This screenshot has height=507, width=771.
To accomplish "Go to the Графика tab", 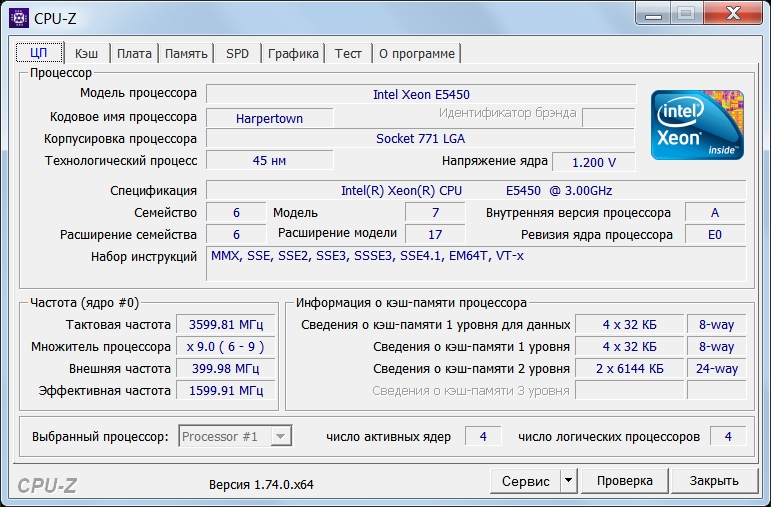I will (293, 53).
